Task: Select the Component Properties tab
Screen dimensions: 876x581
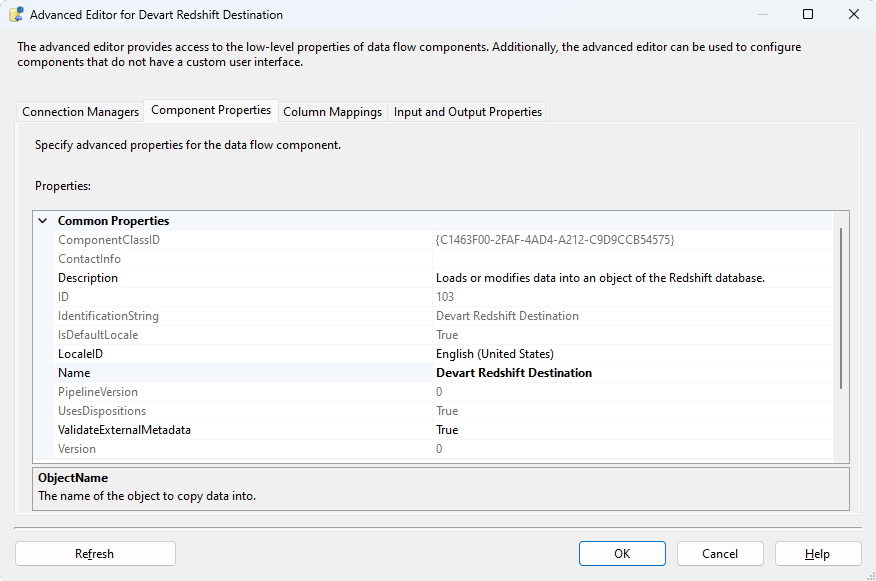Action: 211,110
